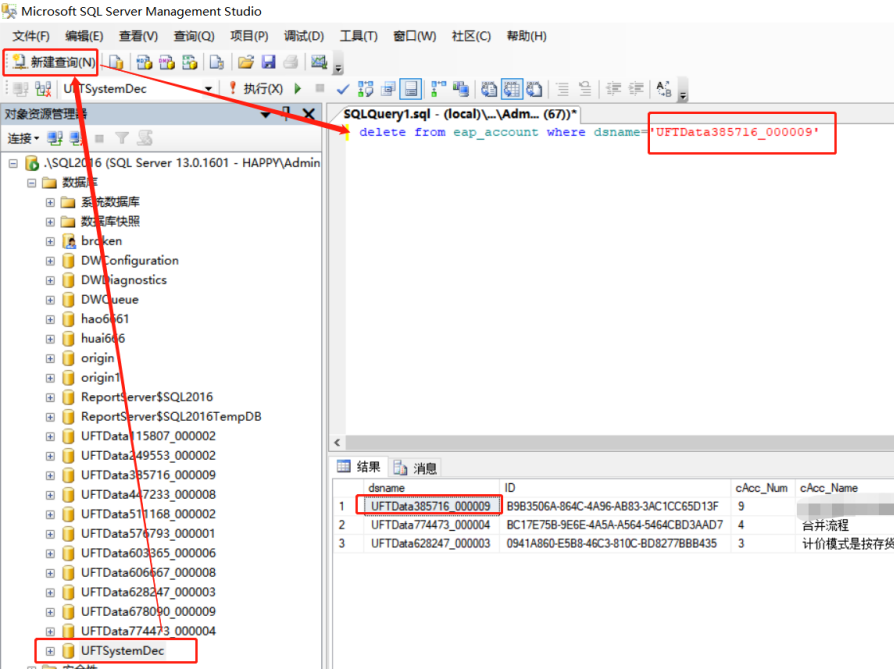Click the Change Connection icon
Viewport: 894px width, 669px height.
click(x=43, y=89)
